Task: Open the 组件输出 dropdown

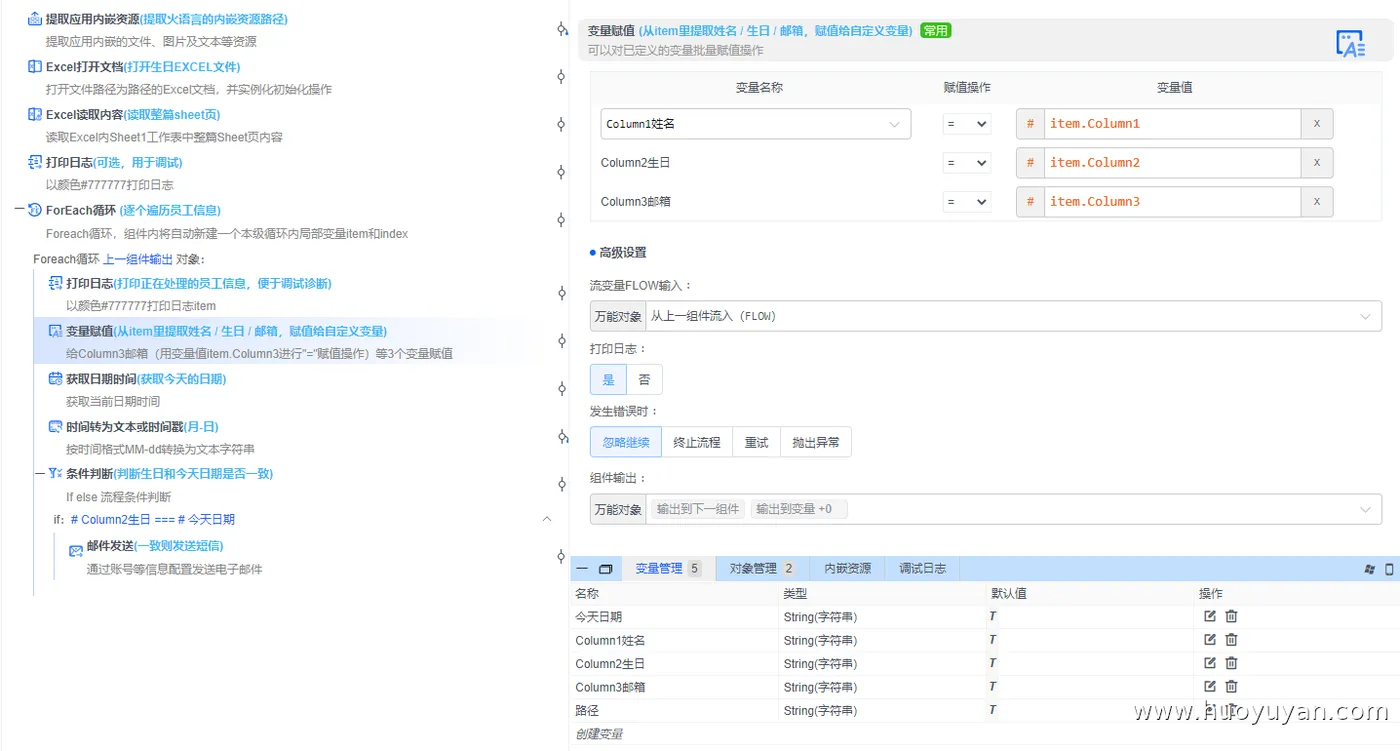Action: pyautogui.click(x=1014, y=509)
